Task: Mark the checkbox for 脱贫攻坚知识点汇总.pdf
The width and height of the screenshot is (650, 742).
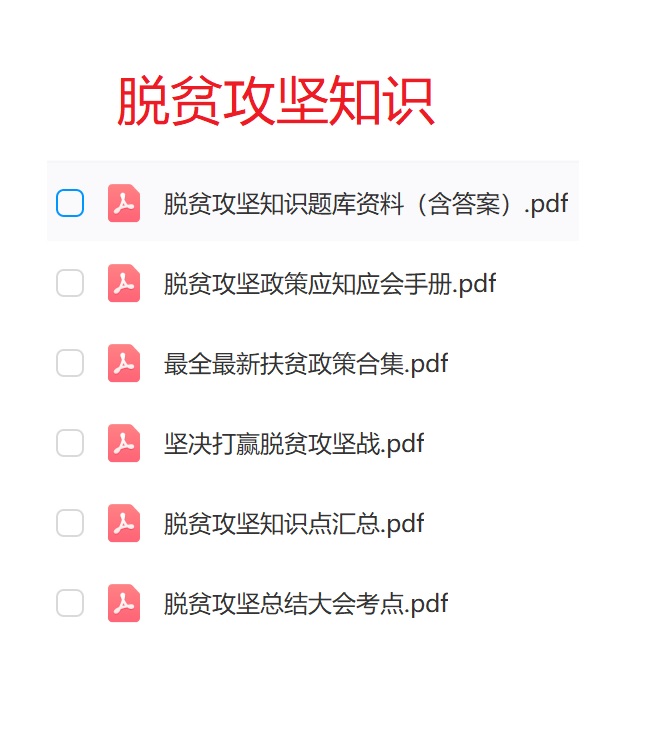Action: 70,523
